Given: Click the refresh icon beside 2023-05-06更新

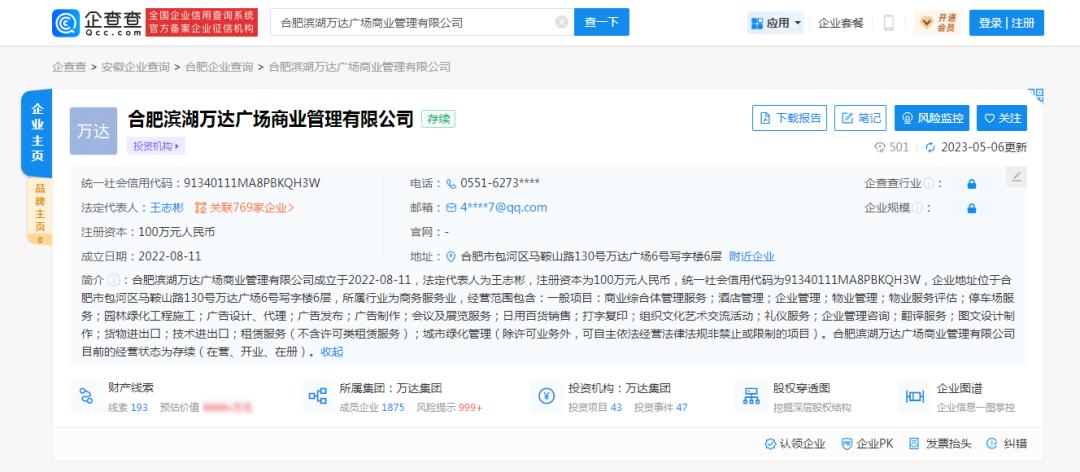Looking at the screenshot, I should pyautogui.click(x=931, y=147).
